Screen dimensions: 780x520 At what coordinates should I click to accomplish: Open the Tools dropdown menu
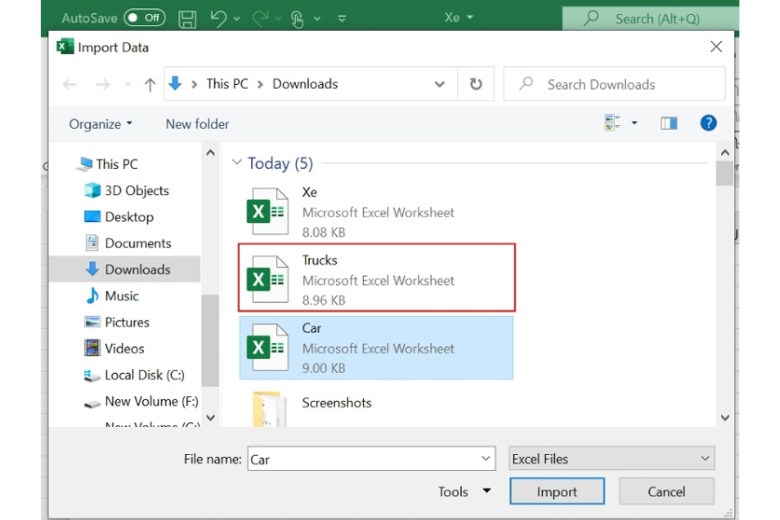(464, 491)
